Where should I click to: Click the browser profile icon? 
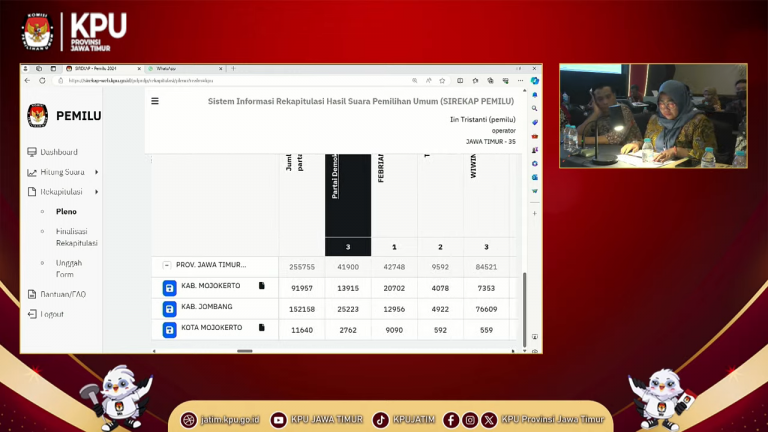click(25, 69)
